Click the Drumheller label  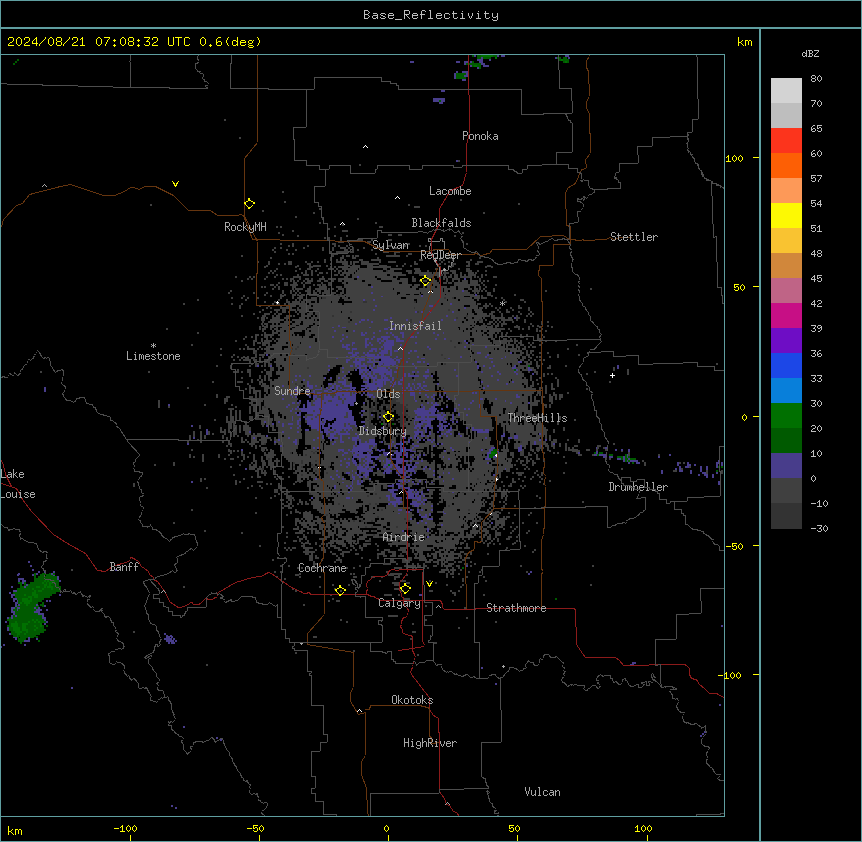pos(638,487)
